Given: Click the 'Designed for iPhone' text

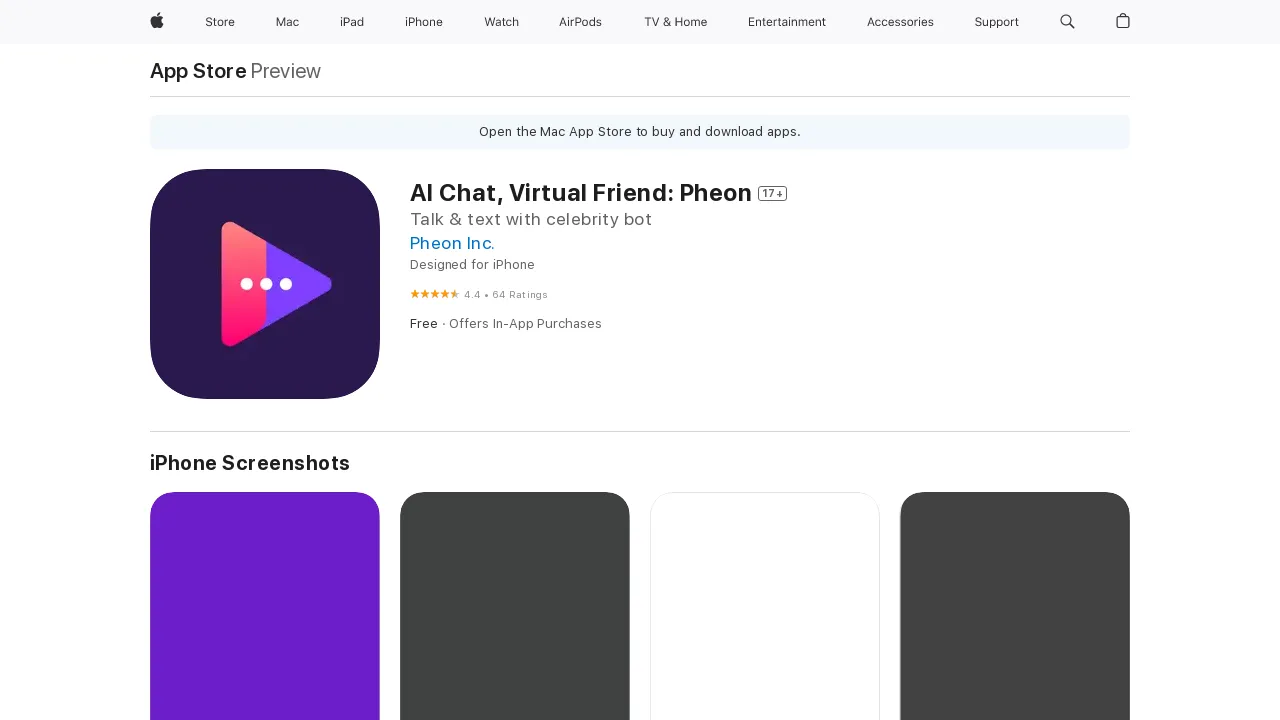Looking at the screenshot, I should [x=472, y=265].
